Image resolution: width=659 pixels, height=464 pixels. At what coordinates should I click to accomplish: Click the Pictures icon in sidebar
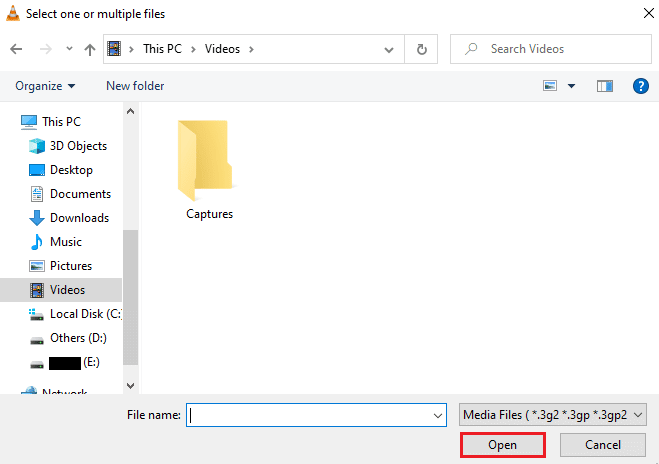[x=37, y=266]
